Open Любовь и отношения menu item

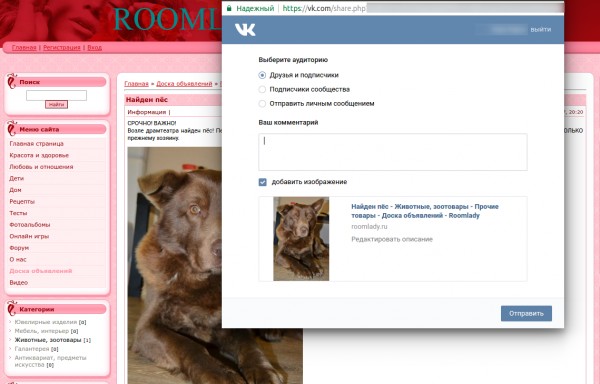pyautogui.click(x=41, y=167)
